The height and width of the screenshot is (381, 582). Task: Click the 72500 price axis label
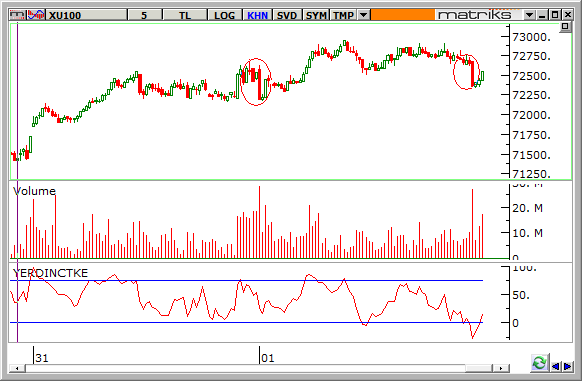click(531, 76)
